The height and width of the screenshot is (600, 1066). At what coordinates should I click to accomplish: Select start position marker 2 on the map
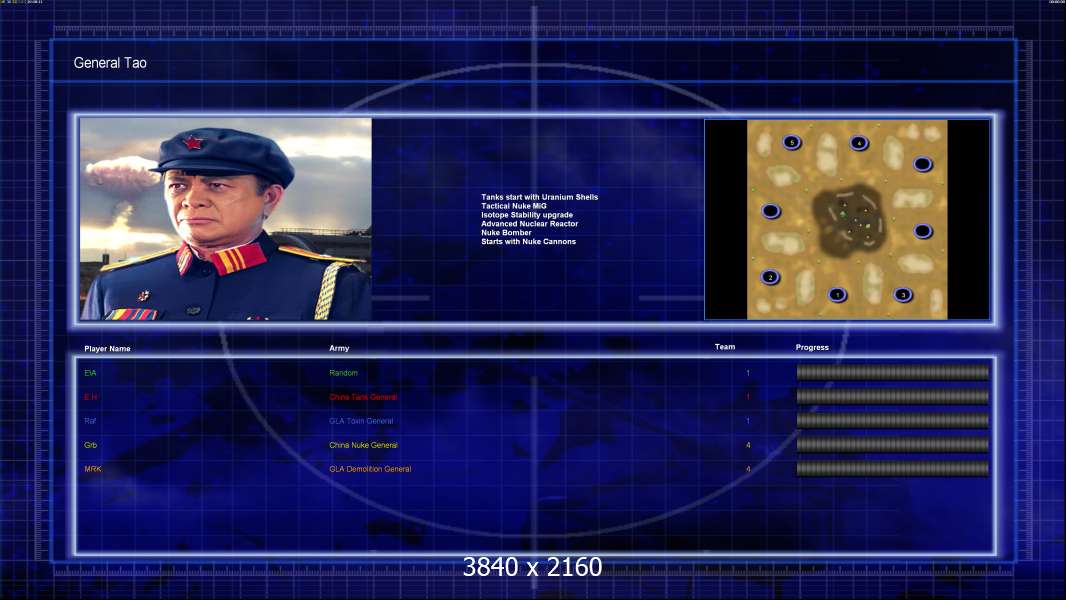pyautogui.click(x=770, y=277)
